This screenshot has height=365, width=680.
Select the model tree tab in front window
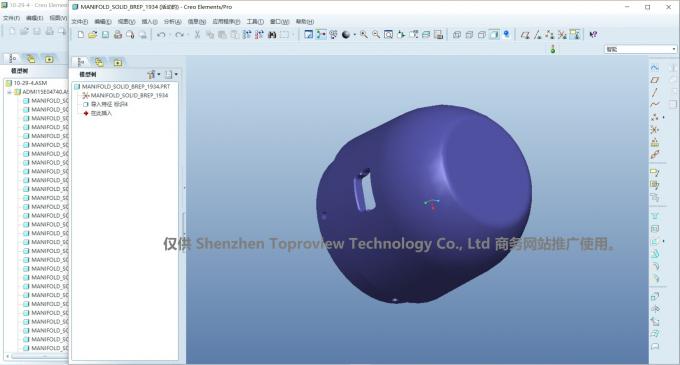81,62
